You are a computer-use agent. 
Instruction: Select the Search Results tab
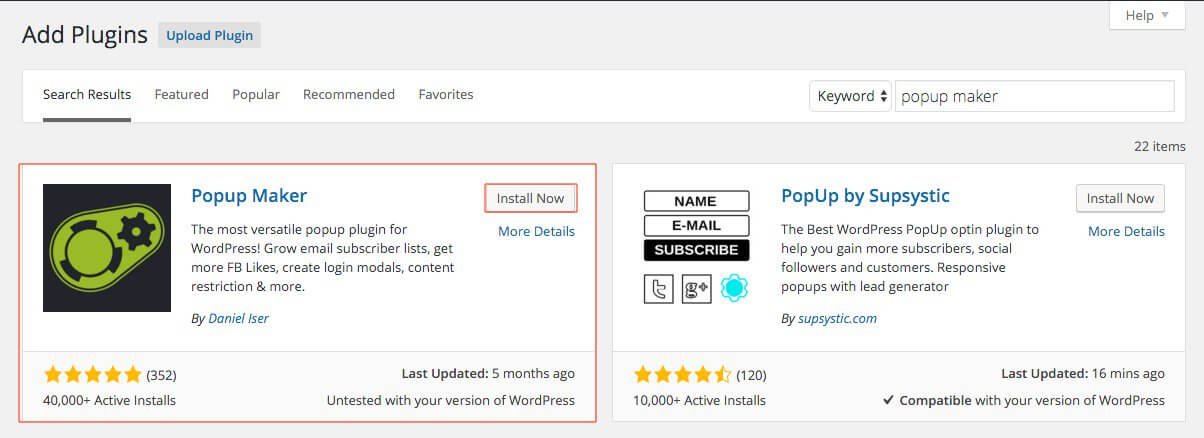pos(87,94)
